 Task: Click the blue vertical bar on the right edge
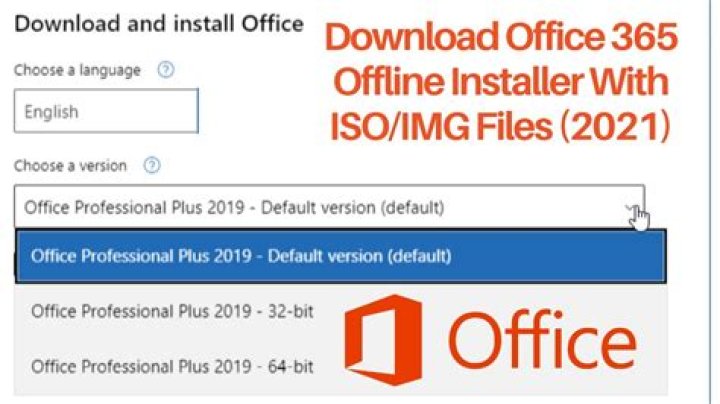711,300
